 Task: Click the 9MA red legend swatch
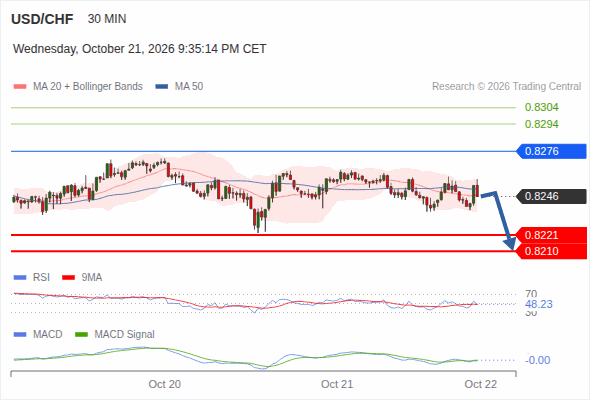tap(68, 278)
